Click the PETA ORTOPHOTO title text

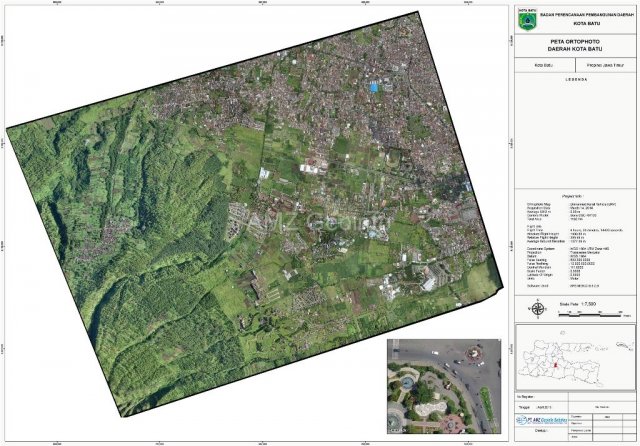point(575,43)
